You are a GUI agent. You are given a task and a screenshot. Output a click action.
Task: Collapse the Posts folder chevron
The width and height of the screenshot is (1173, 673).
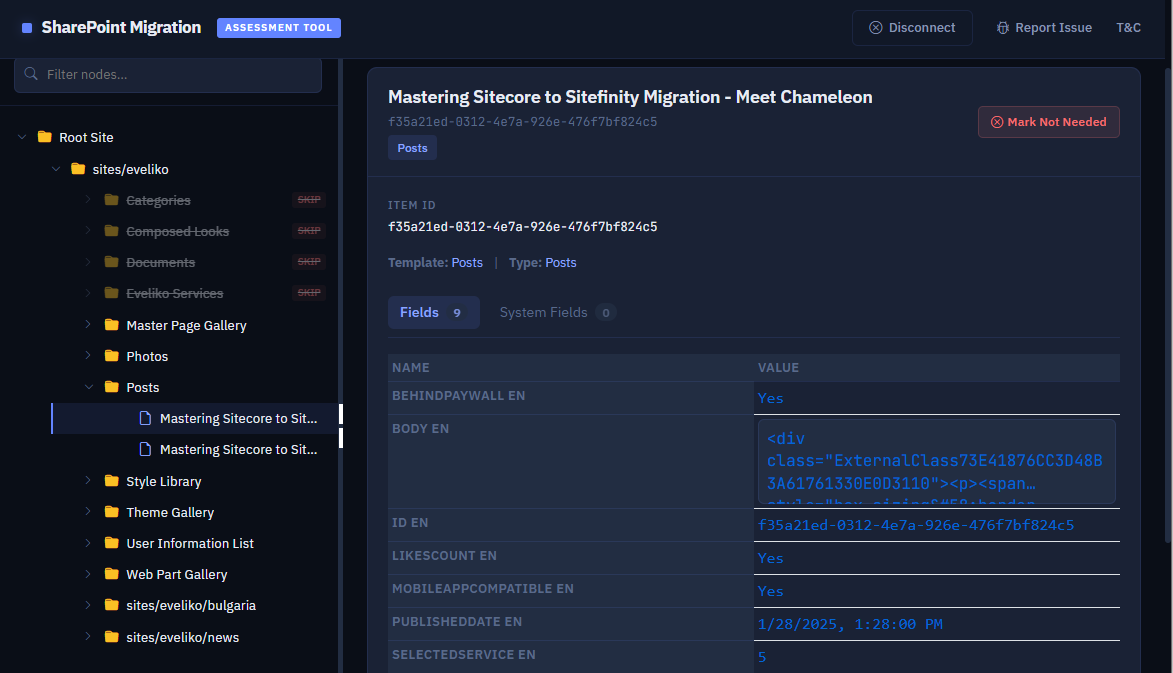point(88,387)
